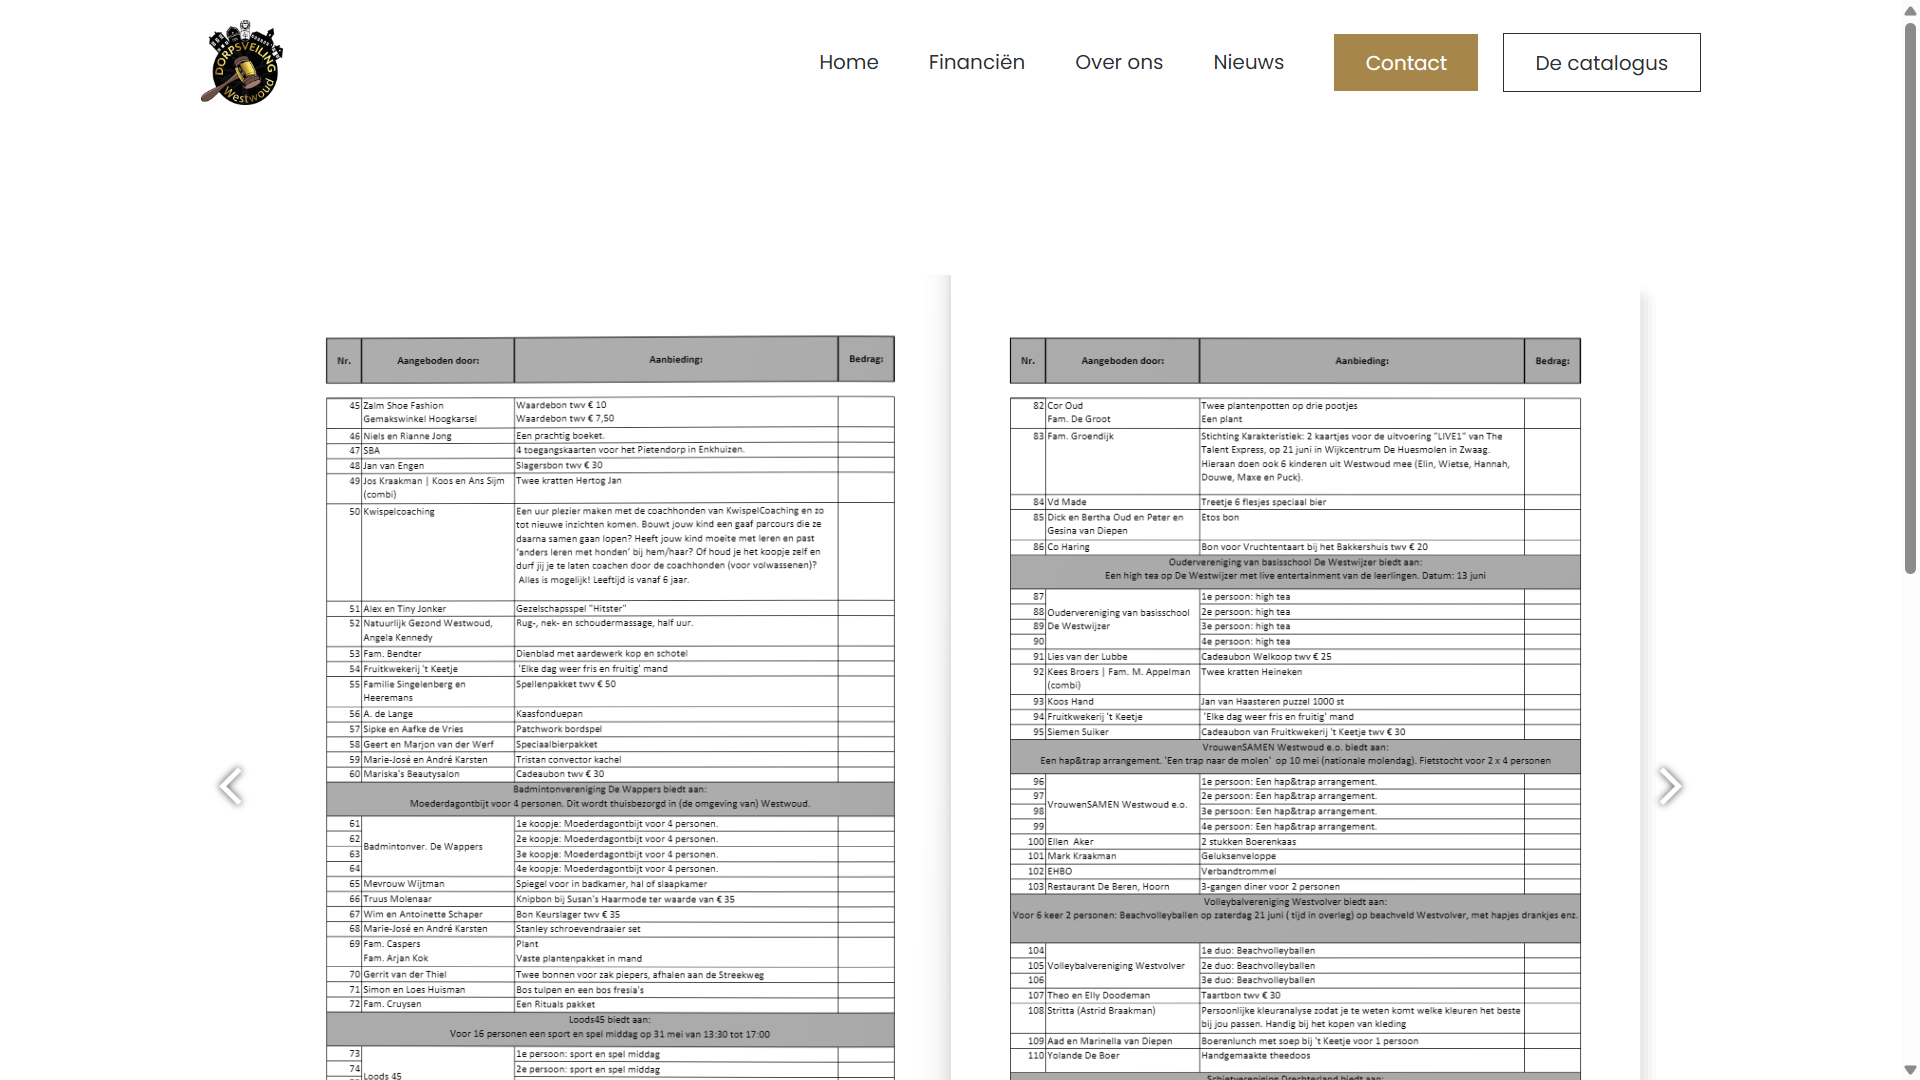Open the Nieuws page
Image resolution: width=1920 pixels, height=1080 pixels.
click(x=1248, y=62)
